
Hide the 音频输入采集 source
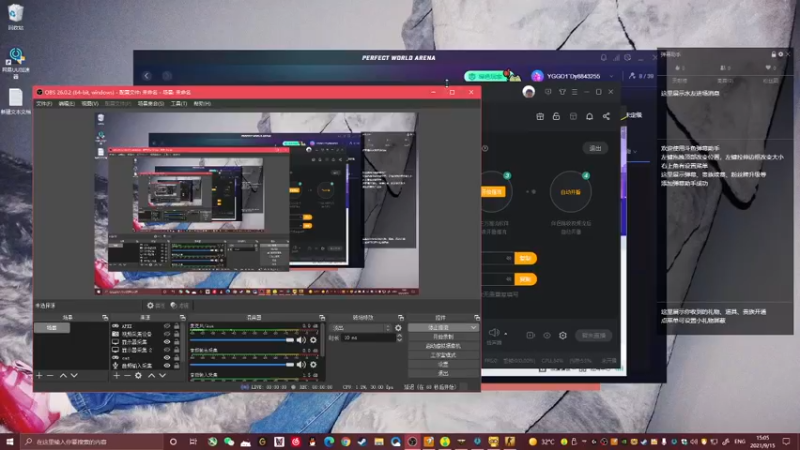(x=167, y=365)
